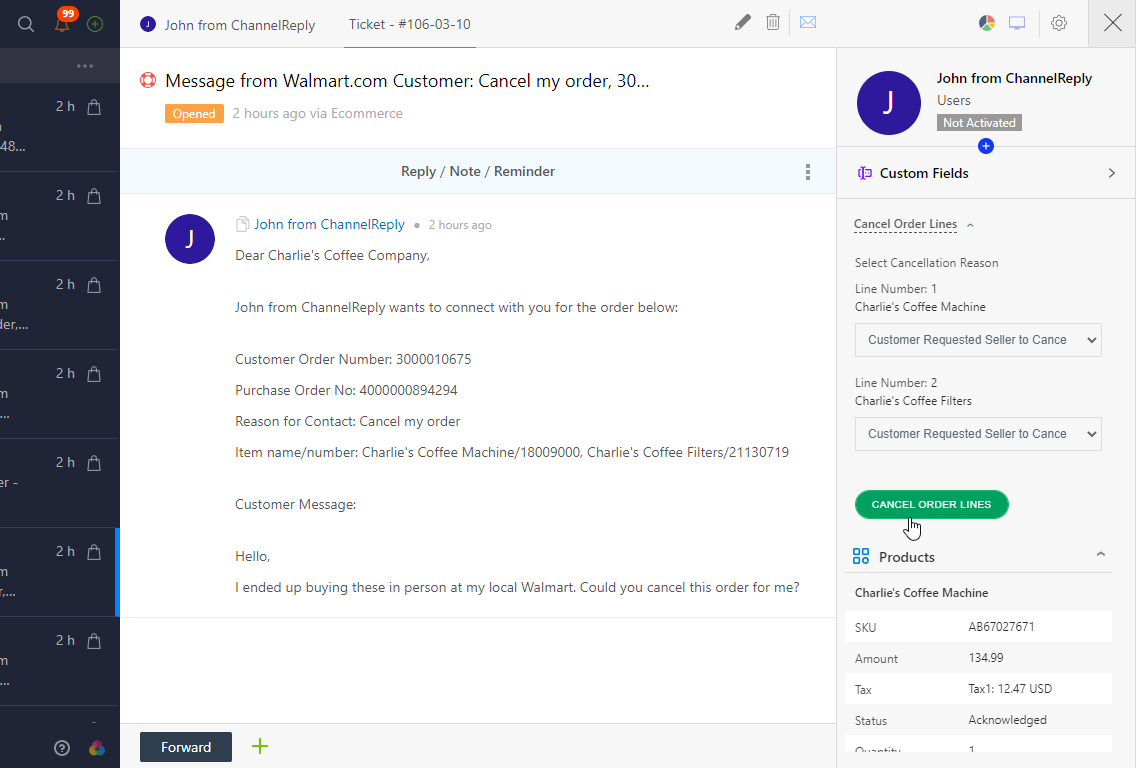The height and width of the screenshot is (768, 1136).
Task: Click the Not Activated badge
Action: point(979,123)
